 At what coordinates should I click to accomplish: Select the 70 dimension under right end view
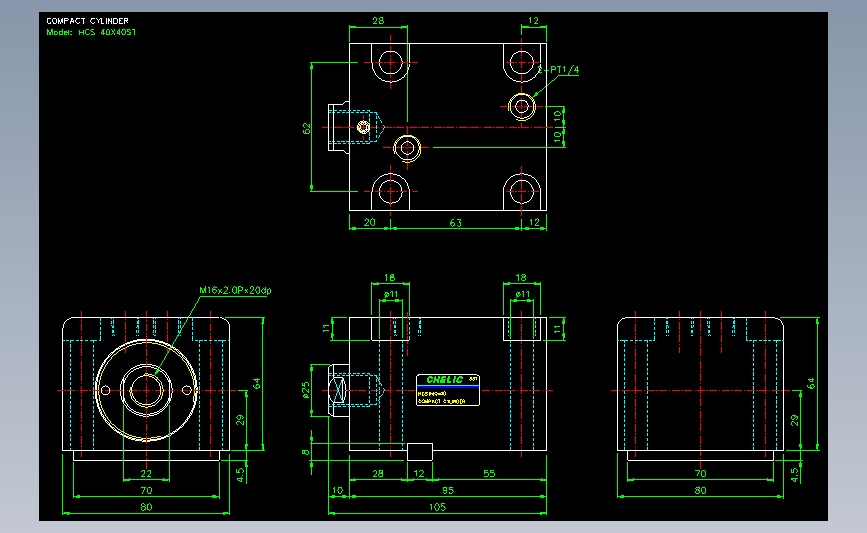coord(701,473)
